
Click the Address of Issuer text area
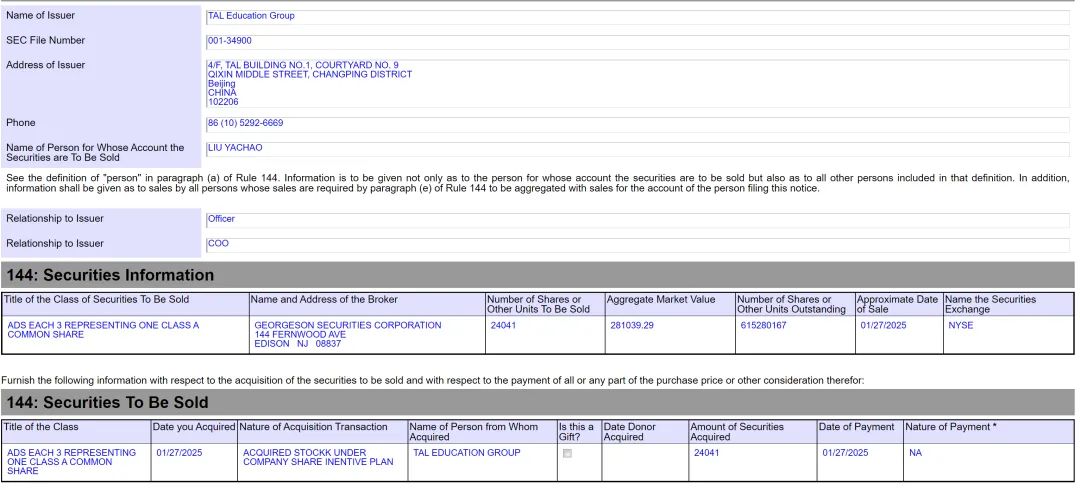pos(637,83)
